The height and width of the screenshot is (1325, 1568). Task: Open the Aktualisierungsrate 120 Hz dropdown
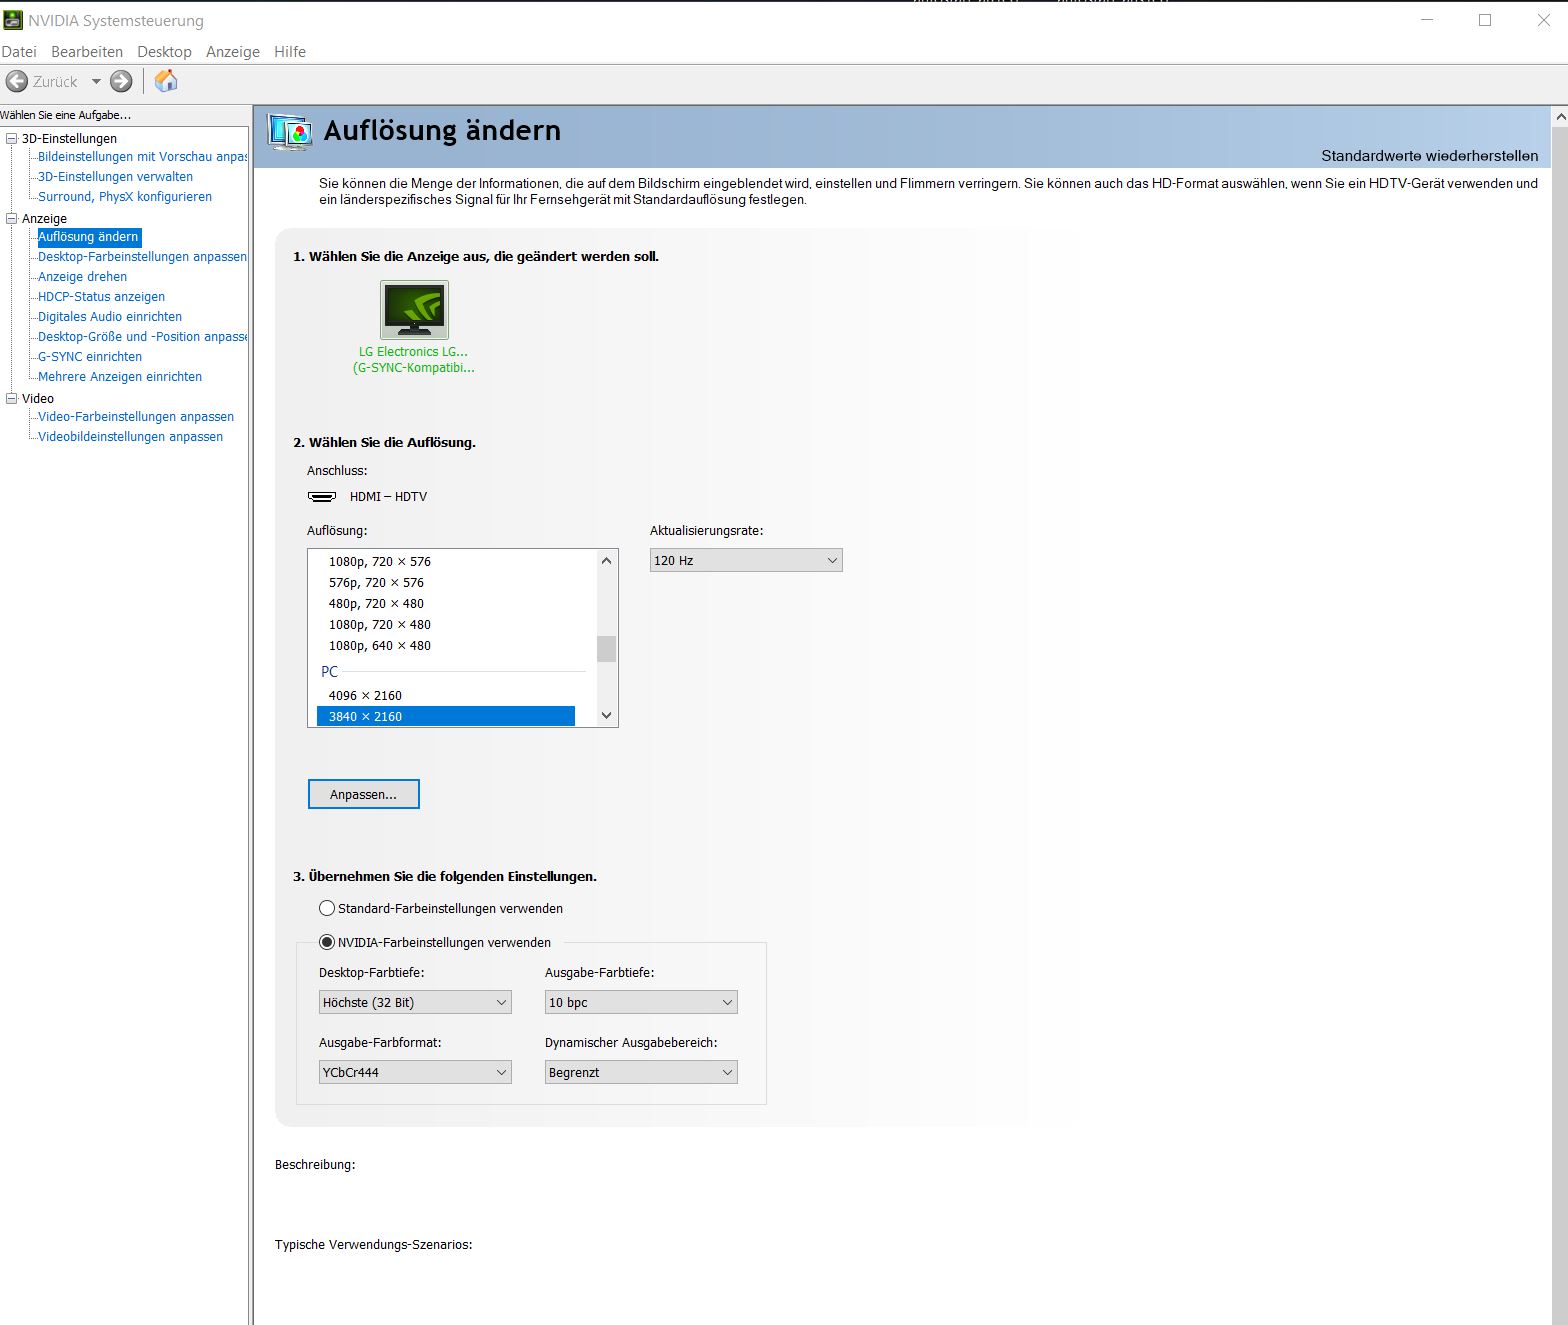(x=746, y=560)
